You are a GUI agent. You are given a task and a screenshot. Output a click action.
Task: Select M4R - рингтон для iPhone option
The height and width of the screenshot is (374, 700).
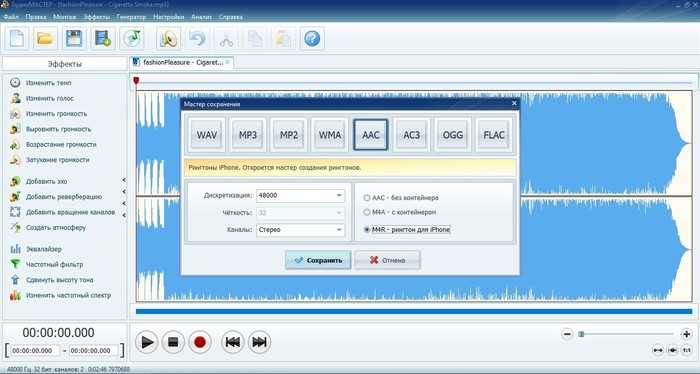point(367,230)
